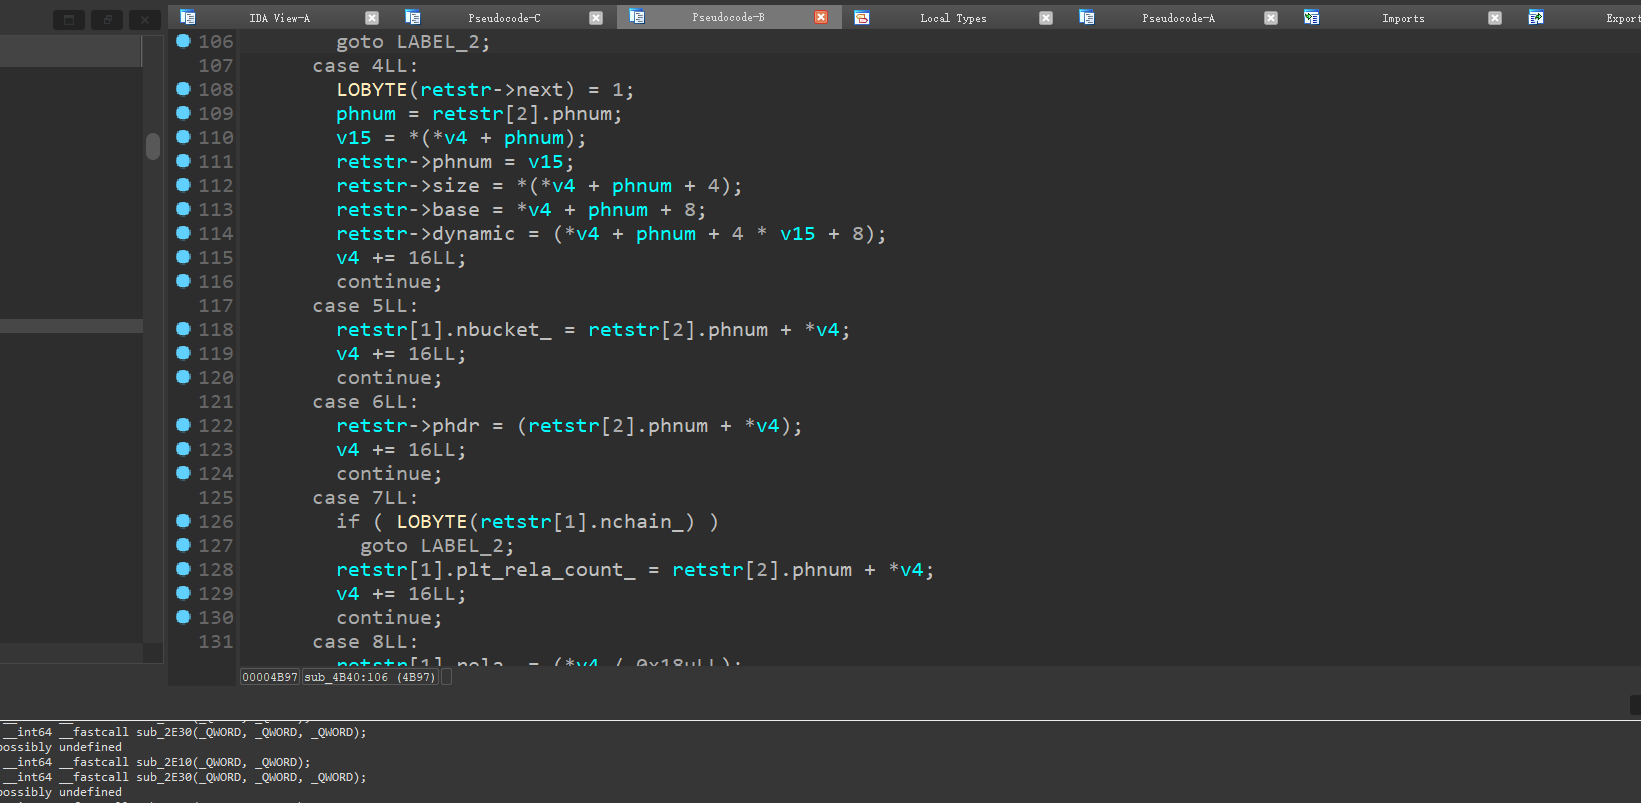The height and width of the screenshot is (803, 1641).
Task: Float the left side panel
Action: point(107,19)
